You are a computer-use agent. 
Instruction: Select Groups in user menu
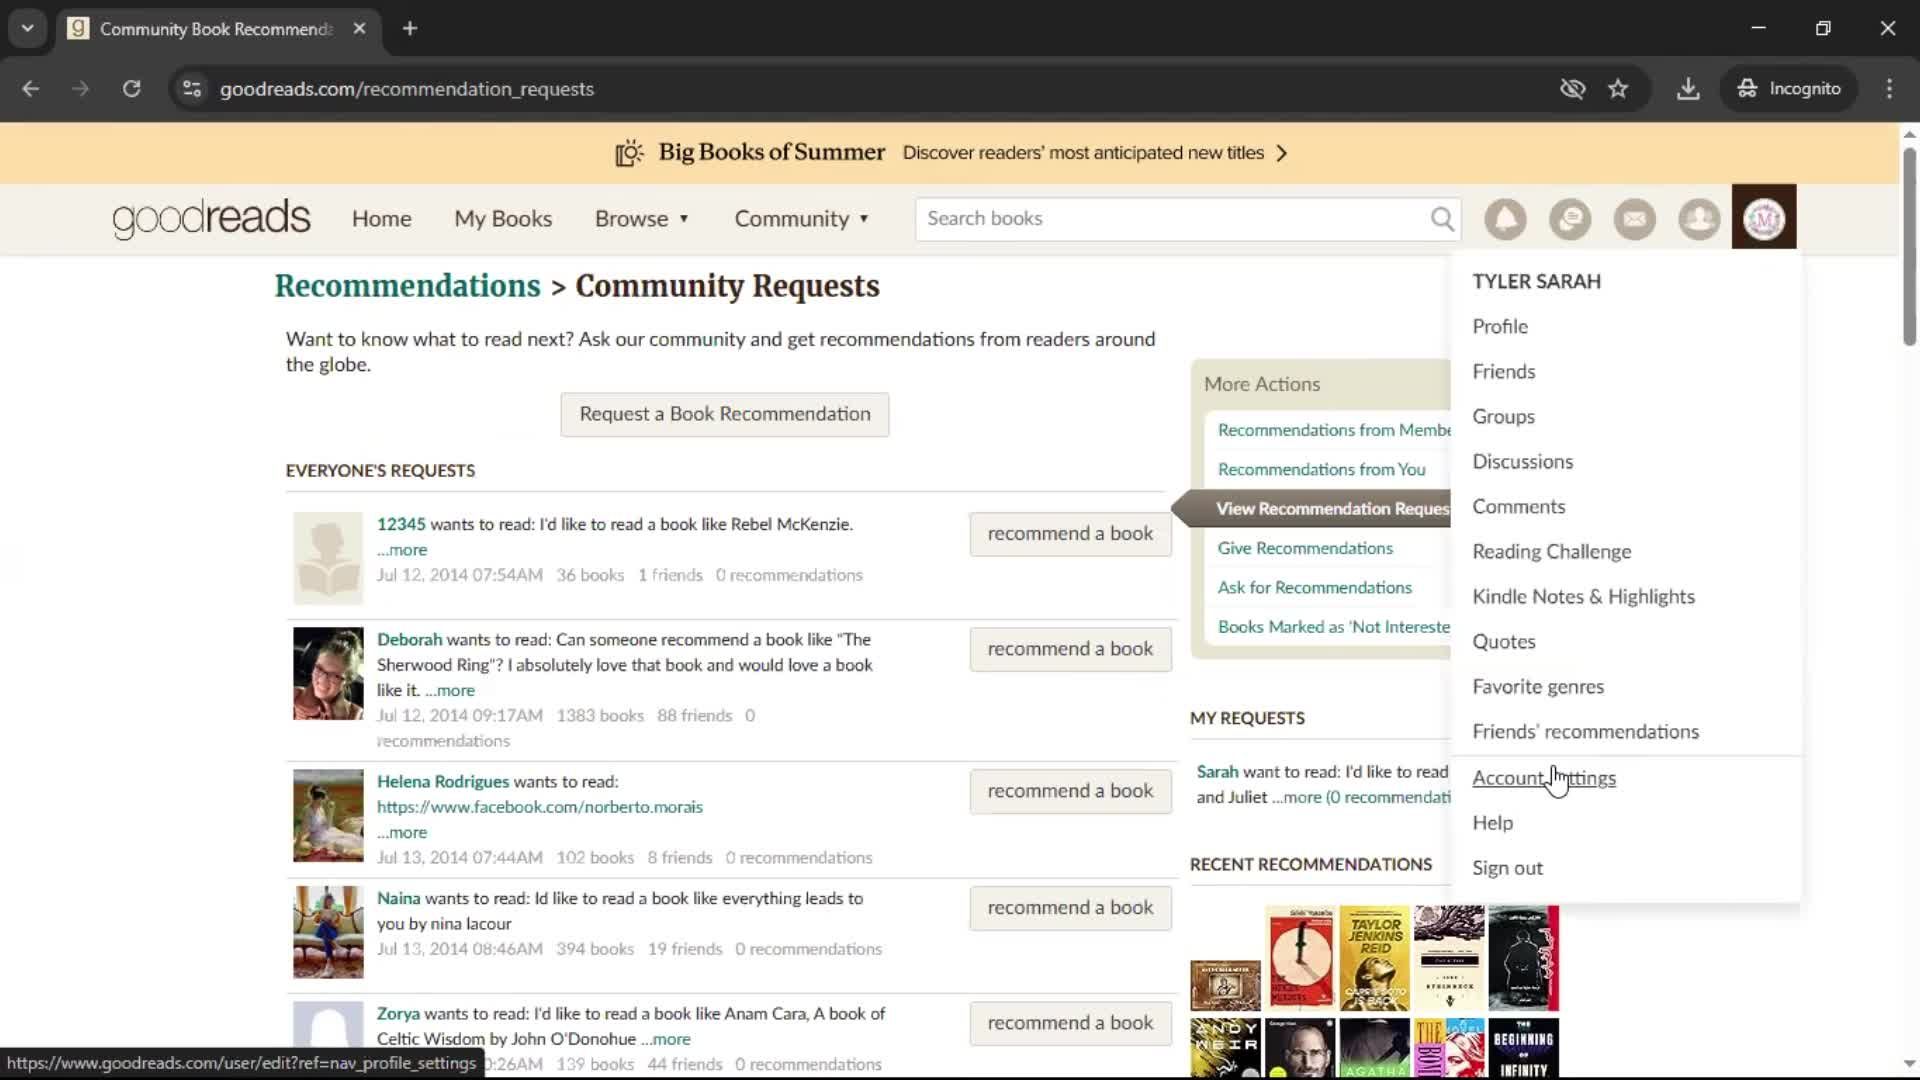tap(1503, 416)
